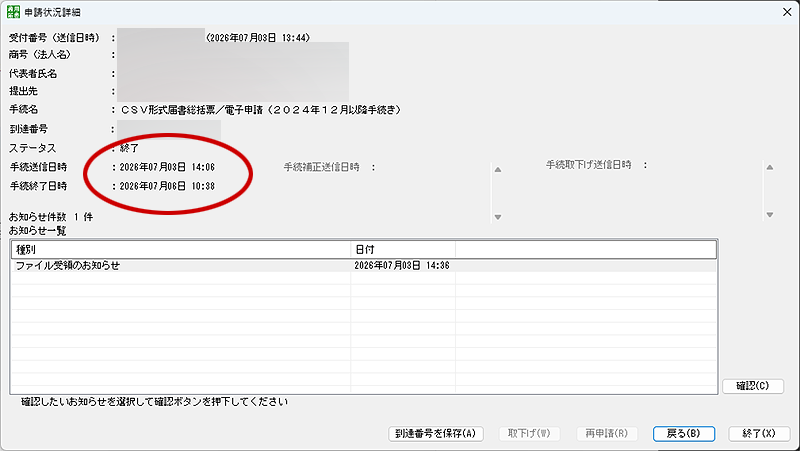Click the 手続補正送信日時 label

[321, 167]
